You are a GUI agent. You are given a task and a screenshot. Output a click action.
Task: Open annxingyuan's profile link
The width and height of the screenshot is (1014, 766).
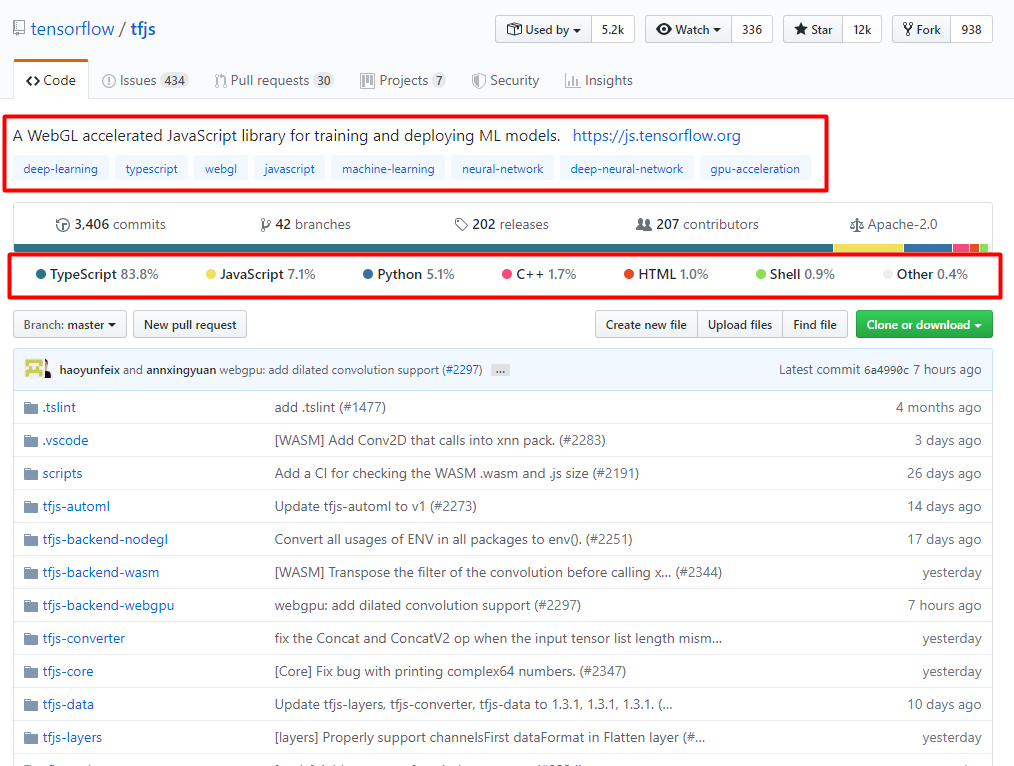pyautogui.click(x=181, y=370)
